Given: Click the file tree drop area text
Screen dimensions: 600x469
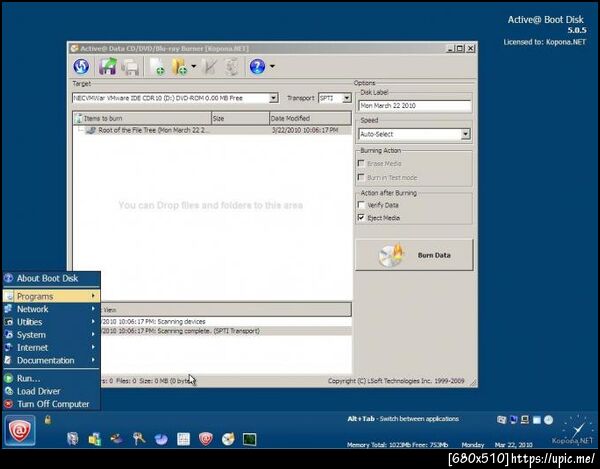Looking at the screenshot, I should [x=210, y=205].
